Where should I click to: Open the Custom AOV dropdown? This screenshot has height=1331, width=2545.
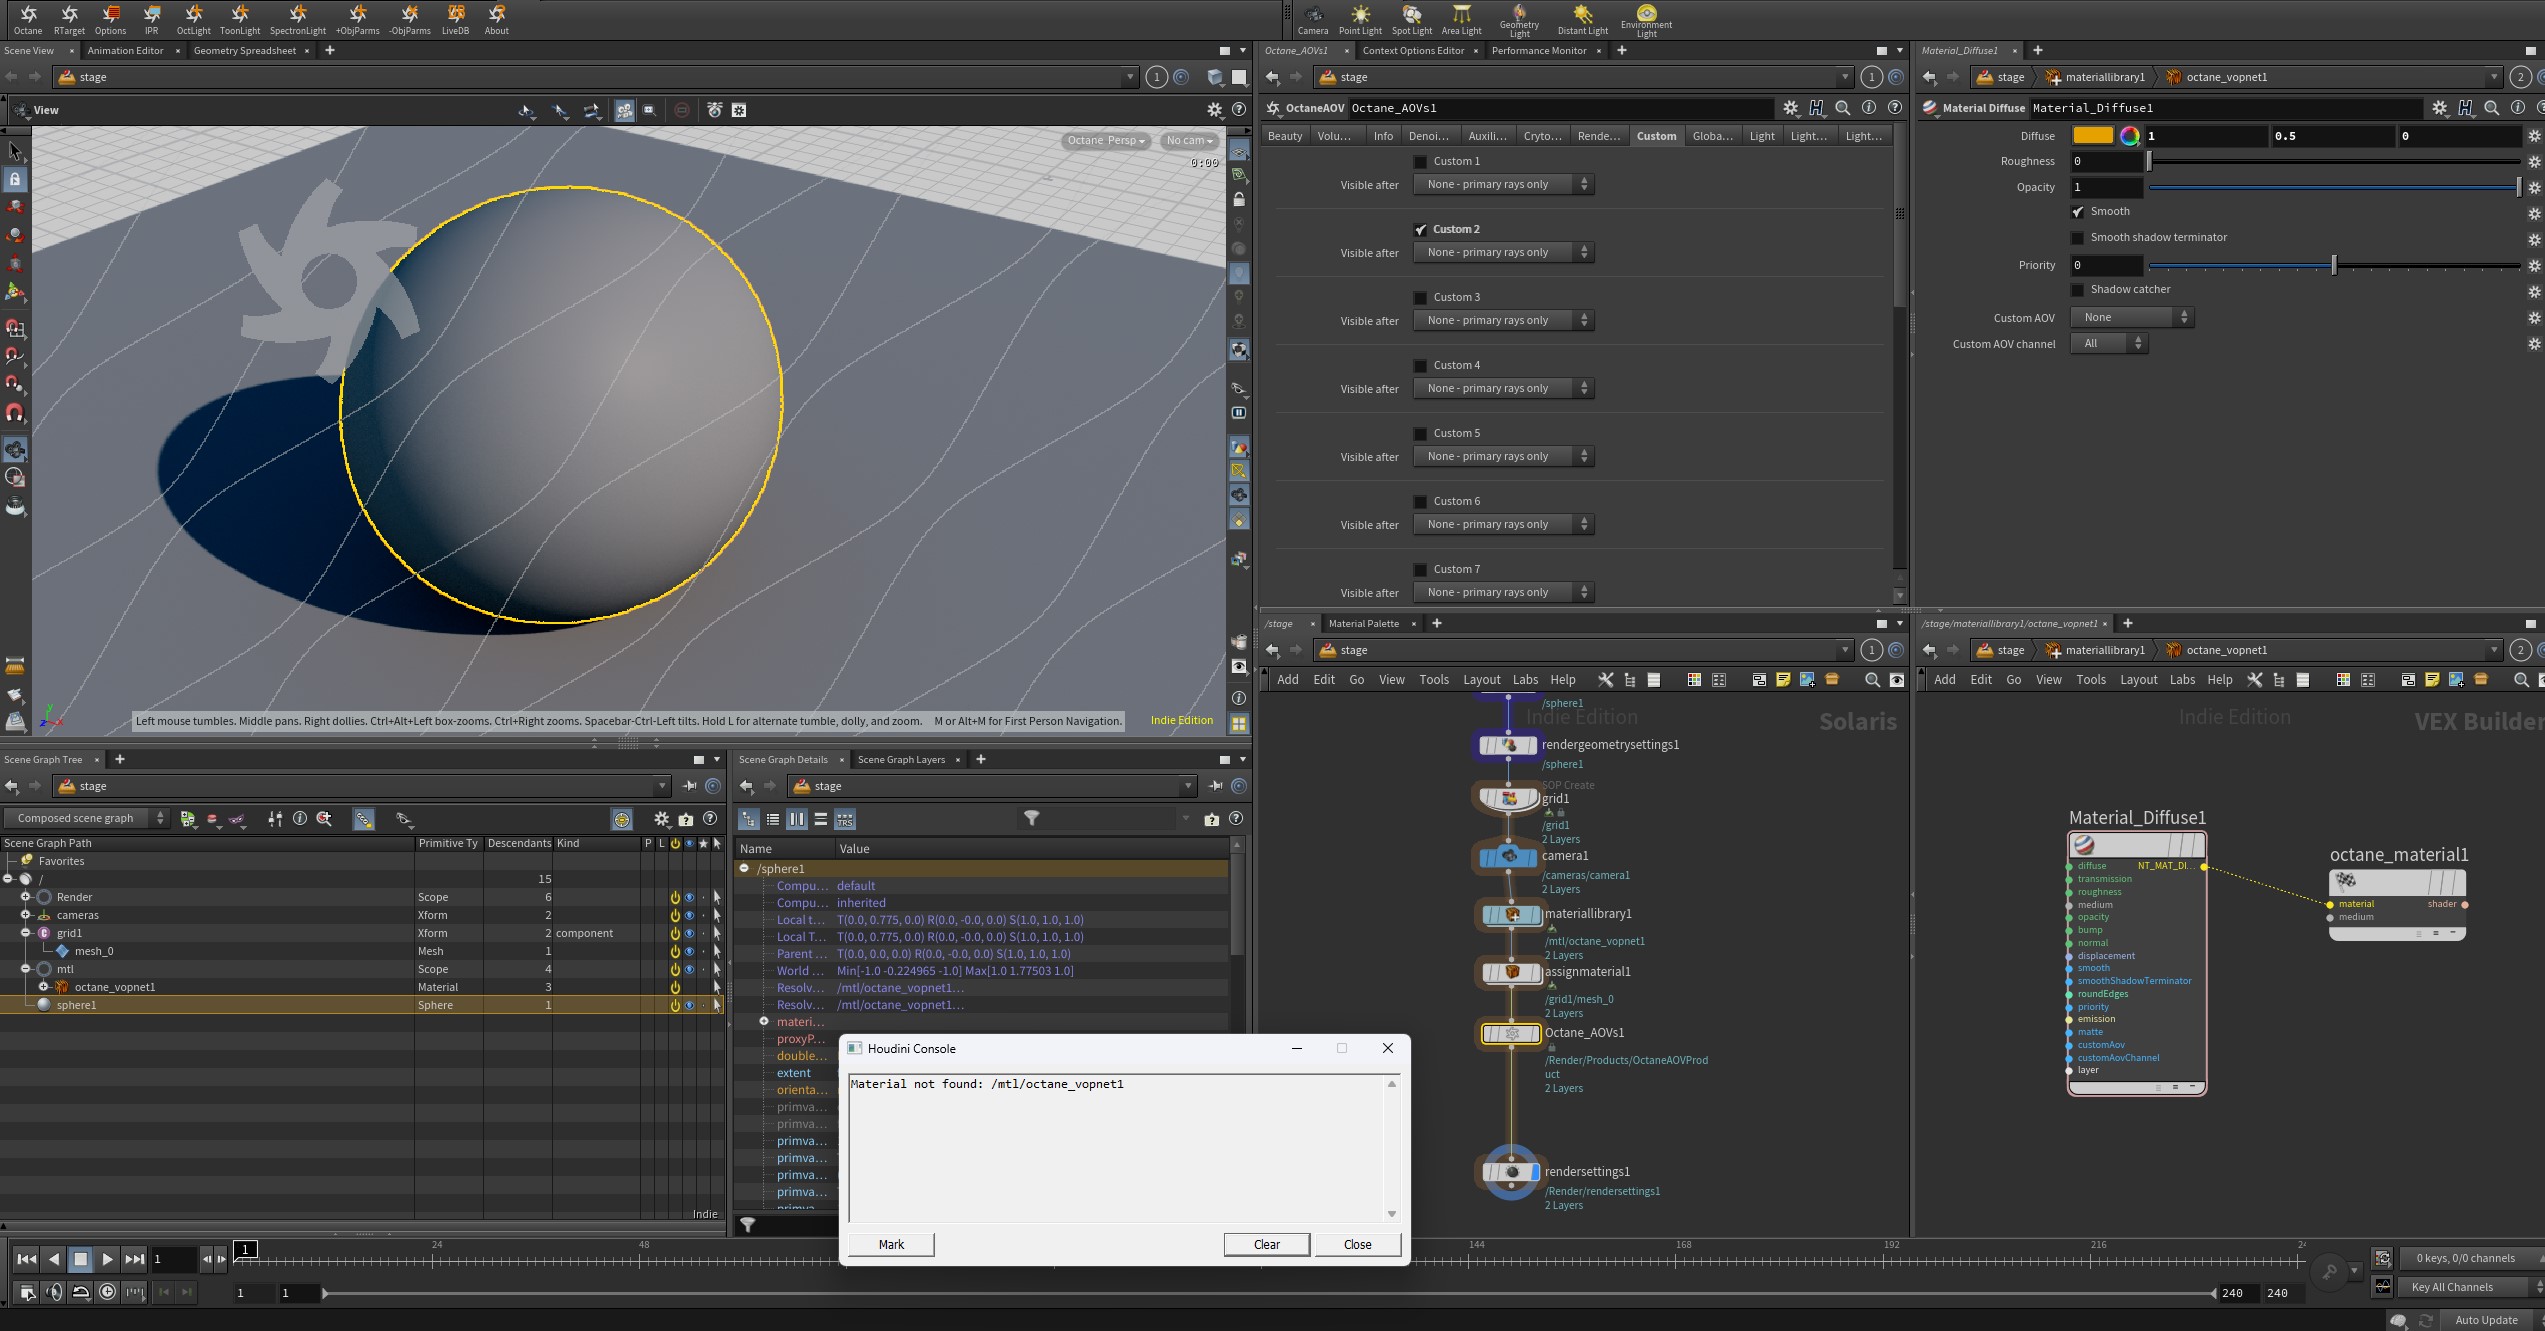click(x=2130, y=317)
